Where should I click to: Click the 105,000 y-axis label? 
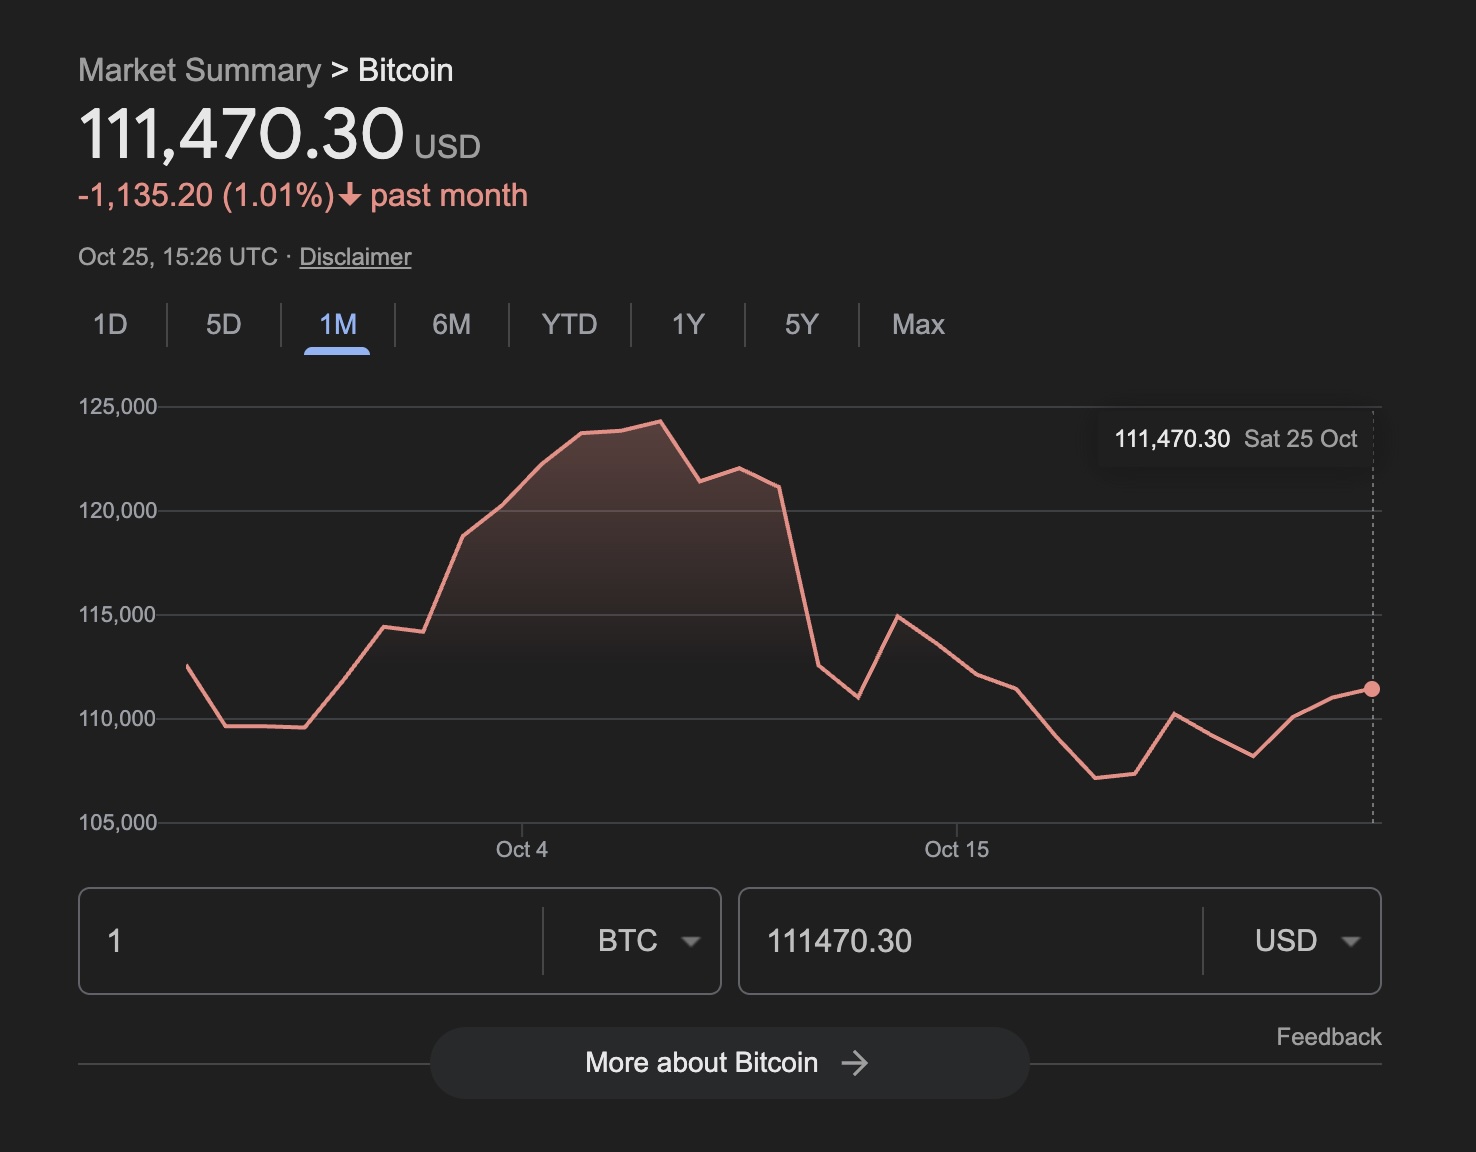click(118, 823)
